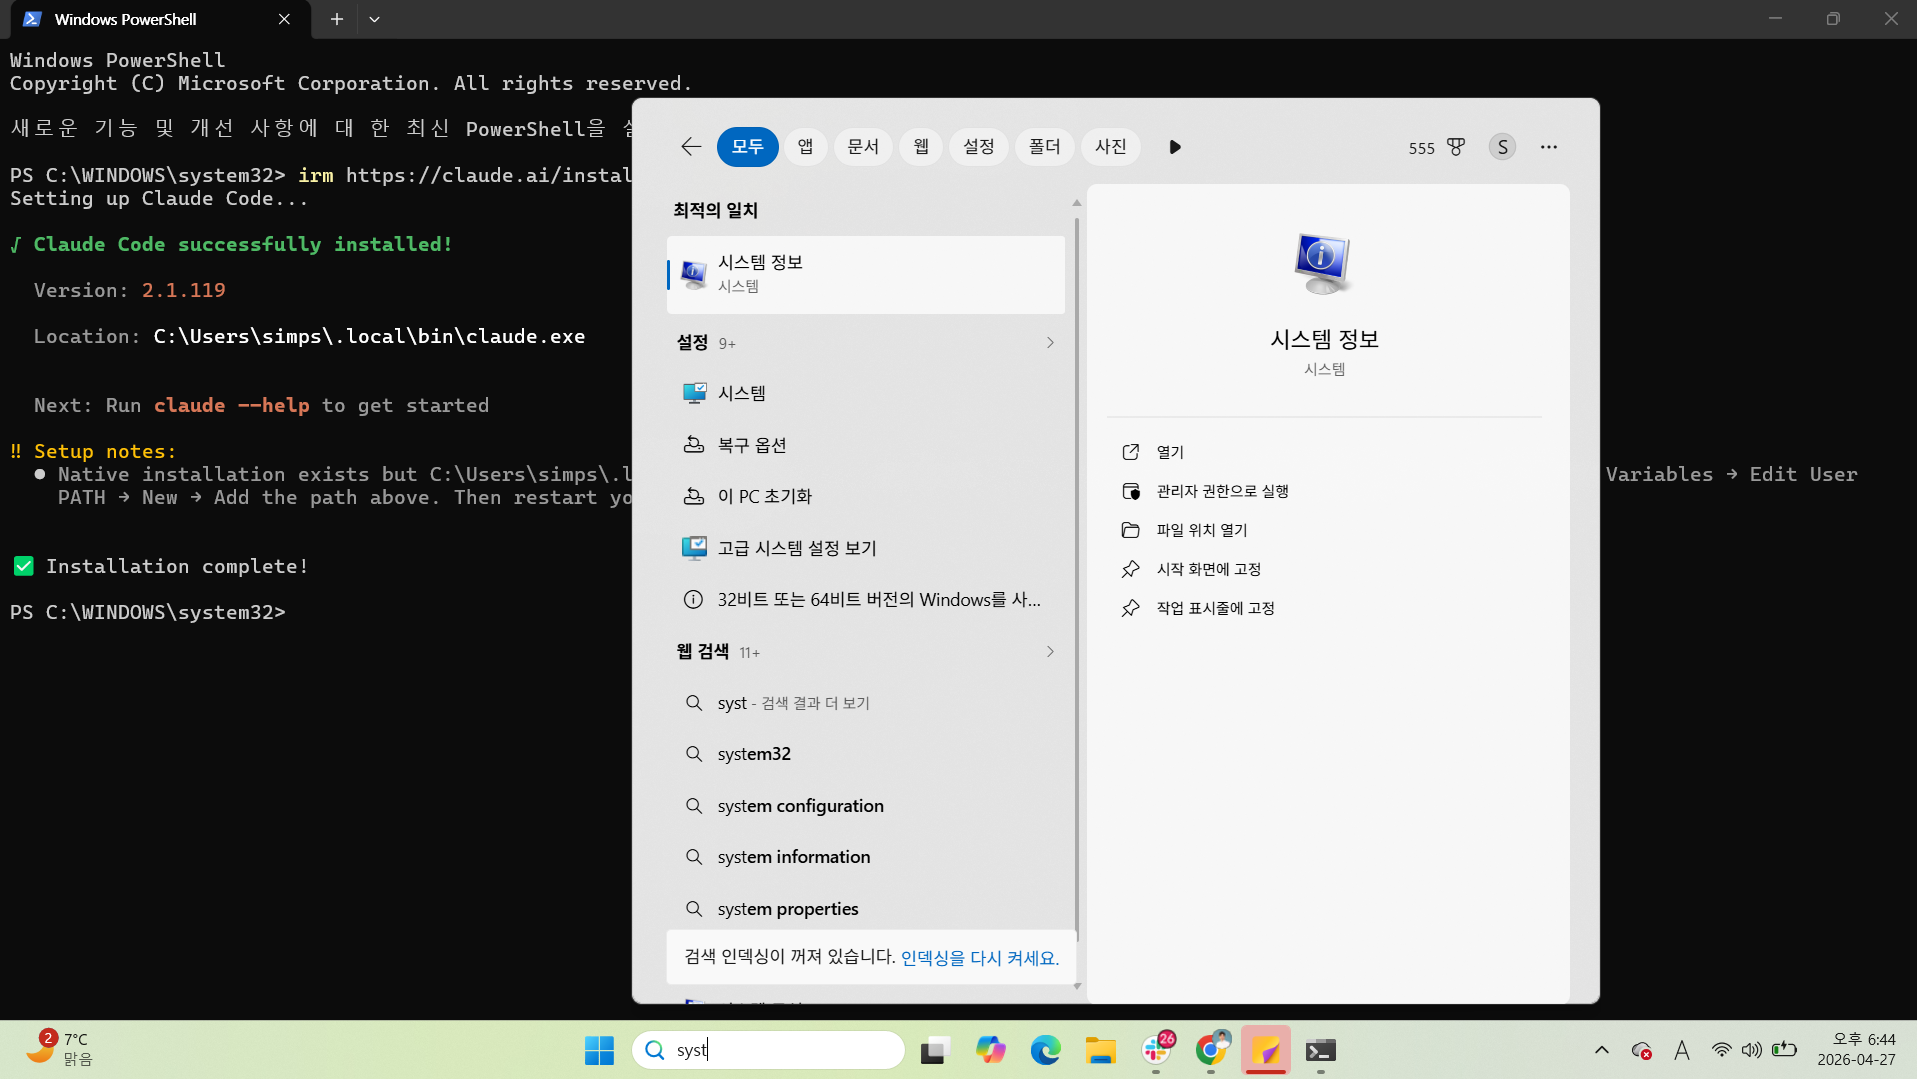
Task: Pin 시스템 정보 to the taskbar
Action: point(1214,607)
